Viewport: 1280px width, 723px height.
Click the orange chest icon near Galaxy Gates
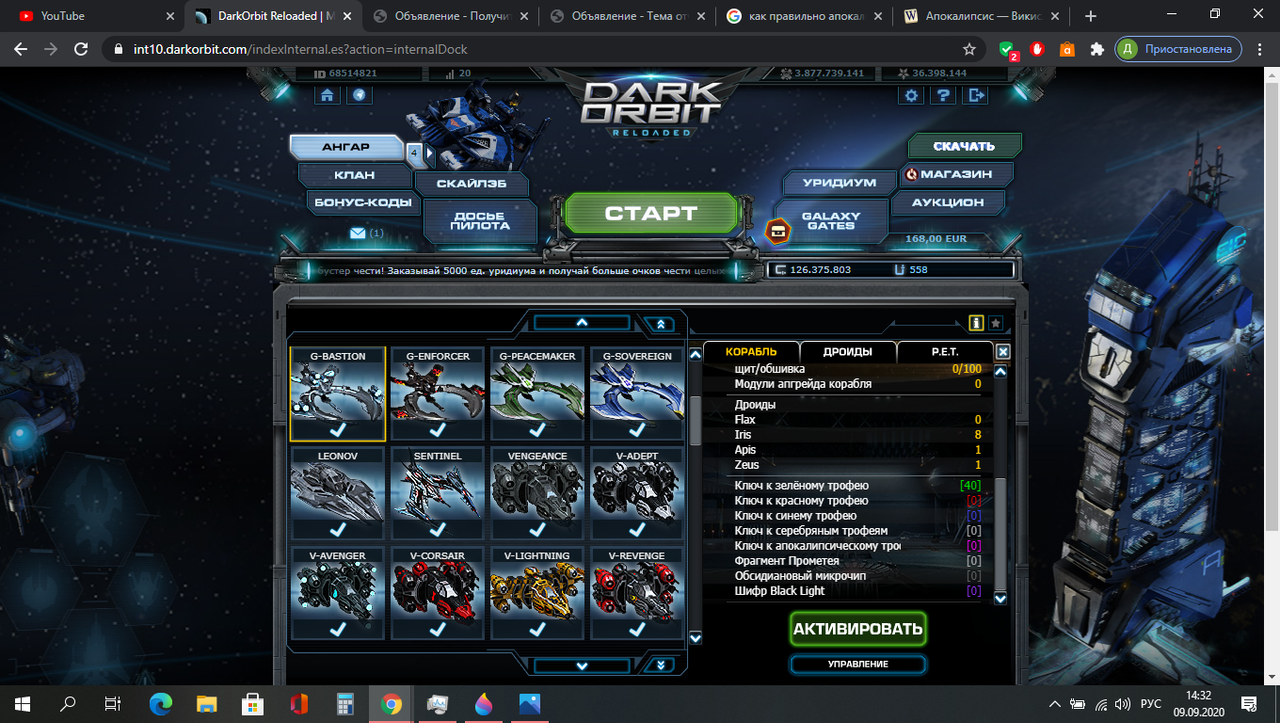coord(778,231)
